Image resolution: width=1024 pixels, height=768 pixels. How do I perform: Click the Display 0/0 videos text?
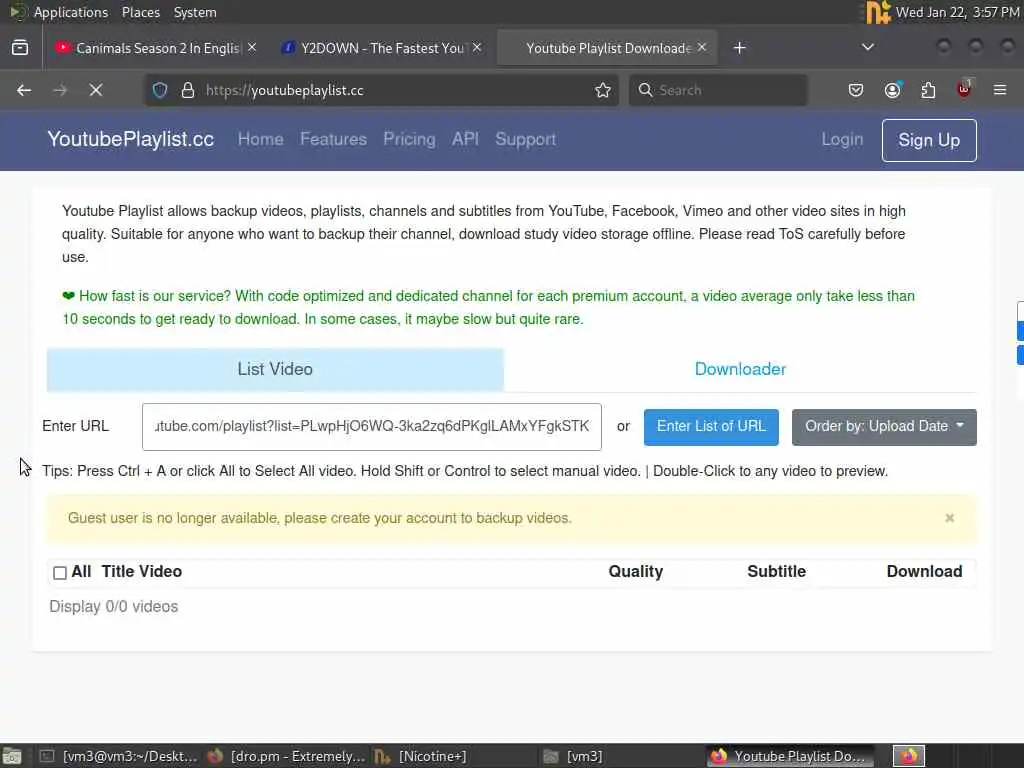[x=114, y=607]
